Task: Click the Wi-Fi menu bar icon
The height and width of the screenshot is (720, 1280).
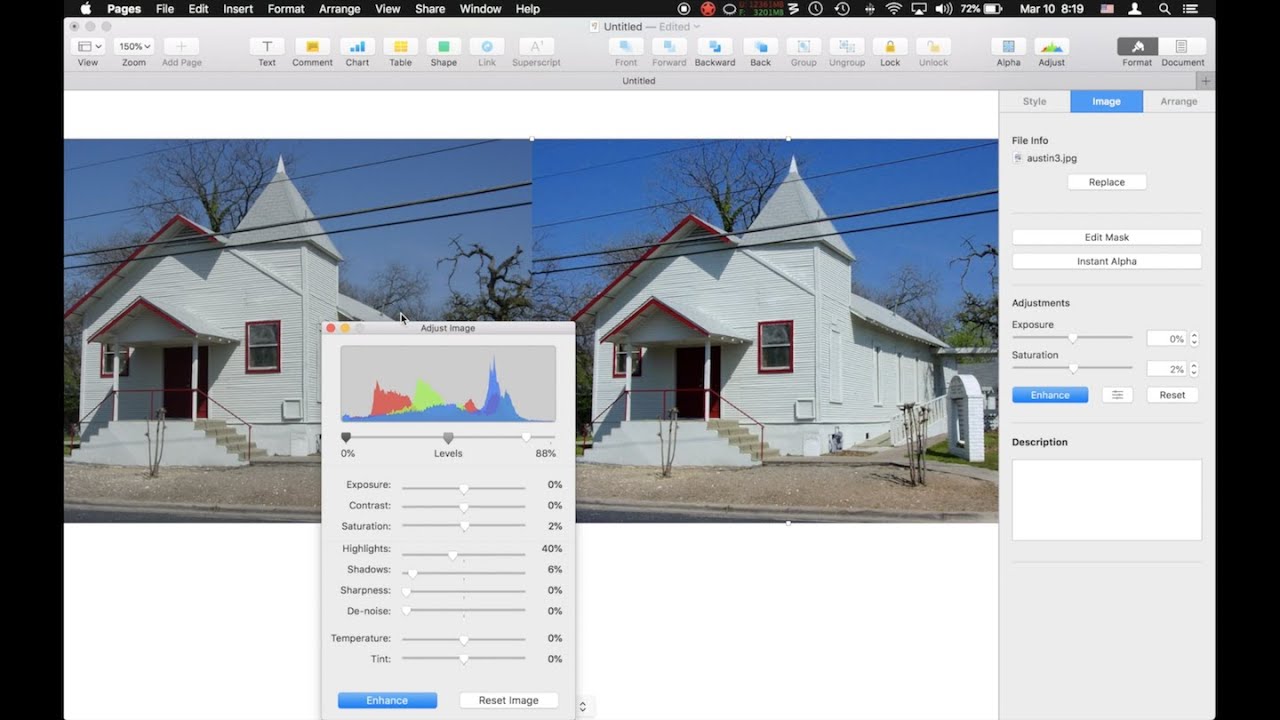Action: point(893,9)
